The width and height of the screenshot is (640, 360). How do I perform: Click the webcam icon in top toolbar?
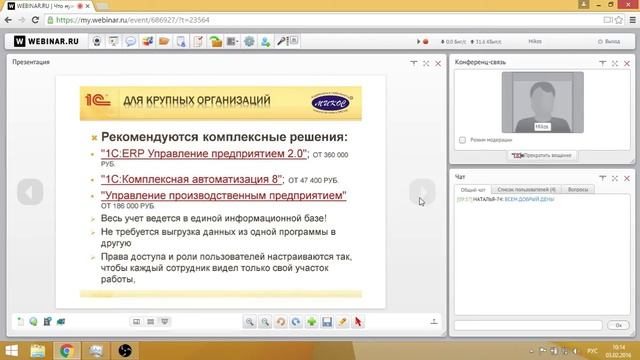coord(97,41)
